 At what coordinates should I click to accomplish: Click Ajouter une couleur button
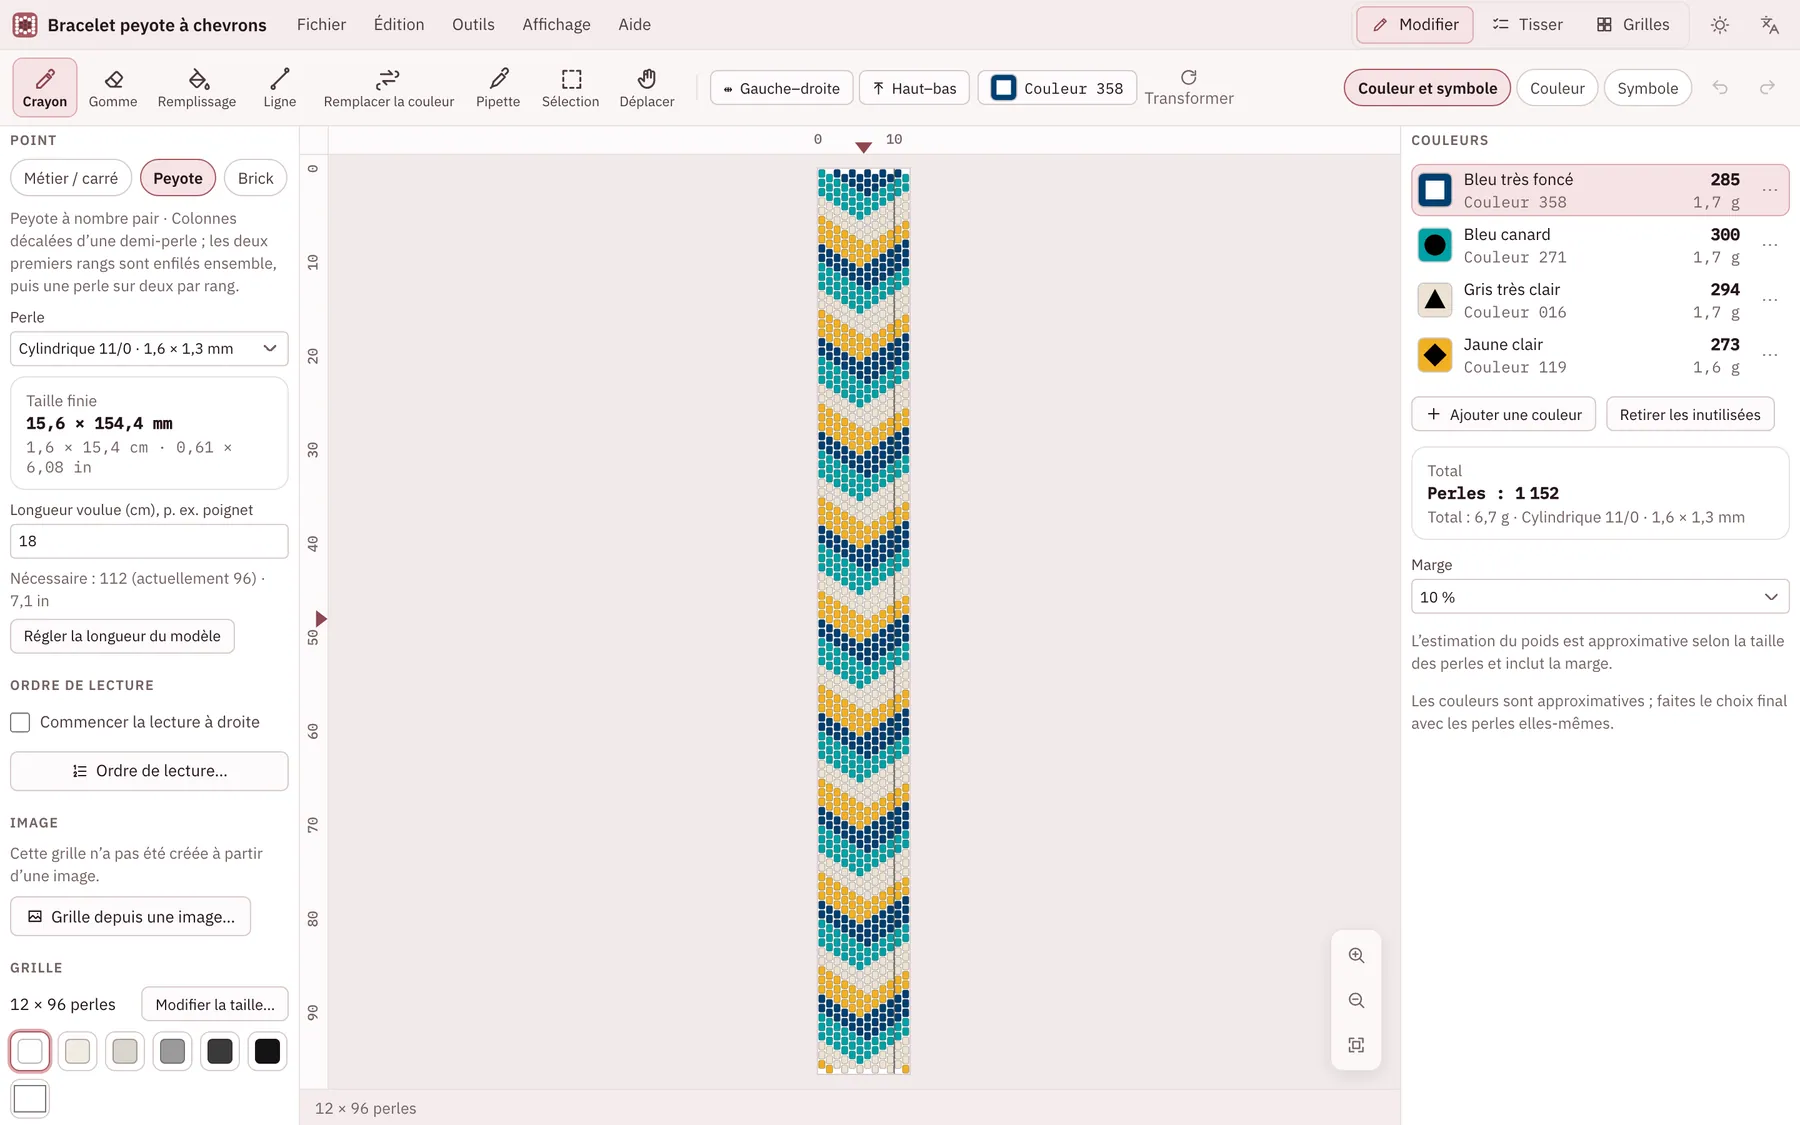pos(1504,414)
